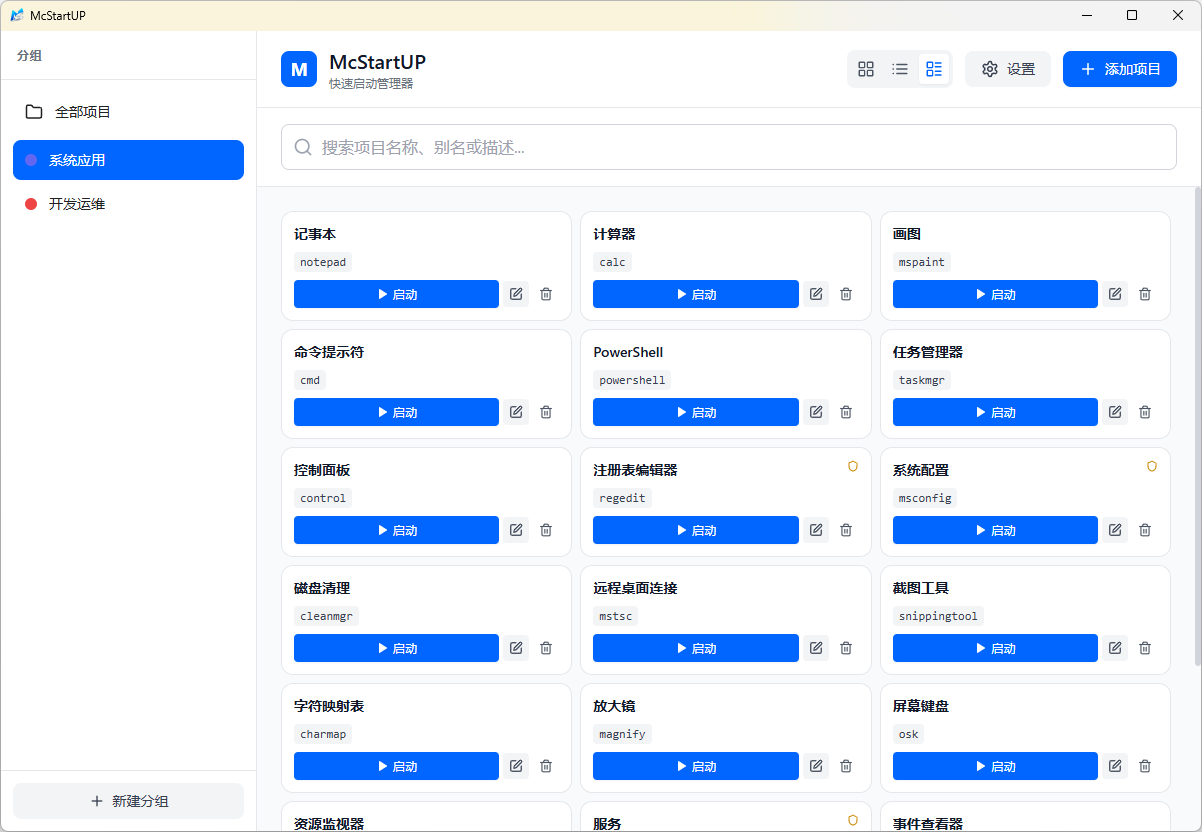Launch 放大镜 with 启动 button

click(x=696, y=766)
